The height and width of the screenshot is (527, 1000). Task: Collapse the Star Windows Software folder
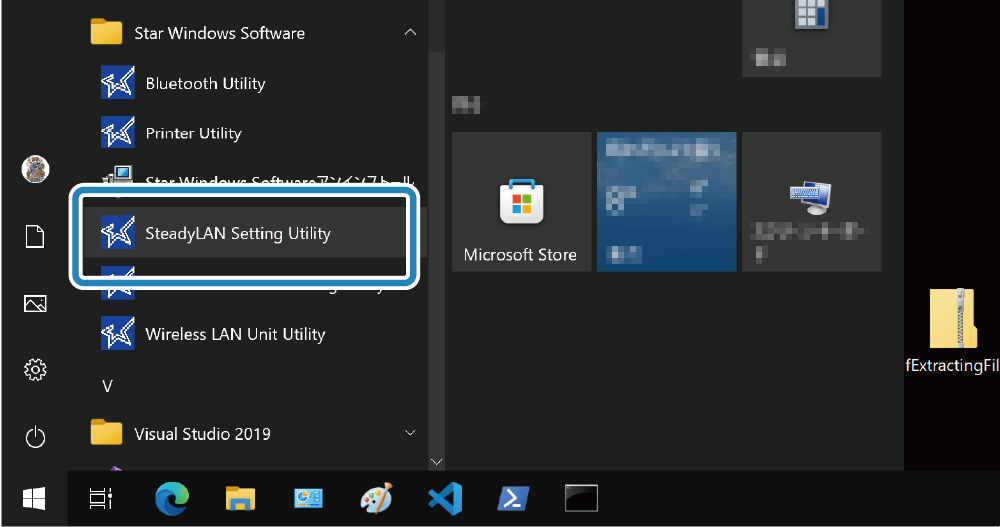[x=409, y=33]
